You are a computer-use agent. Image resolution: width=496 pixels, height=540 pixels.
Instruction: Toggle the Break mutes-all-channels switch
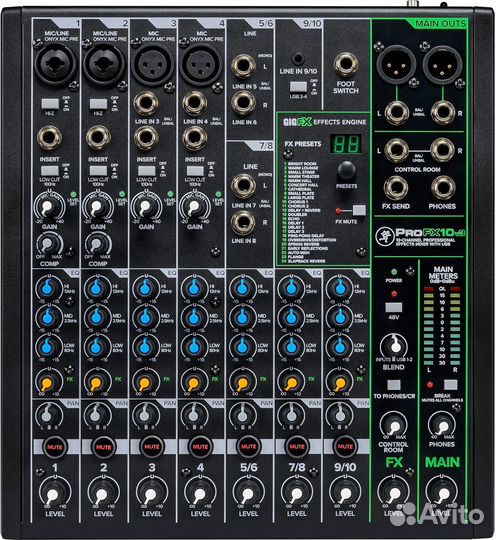point(451,385)
